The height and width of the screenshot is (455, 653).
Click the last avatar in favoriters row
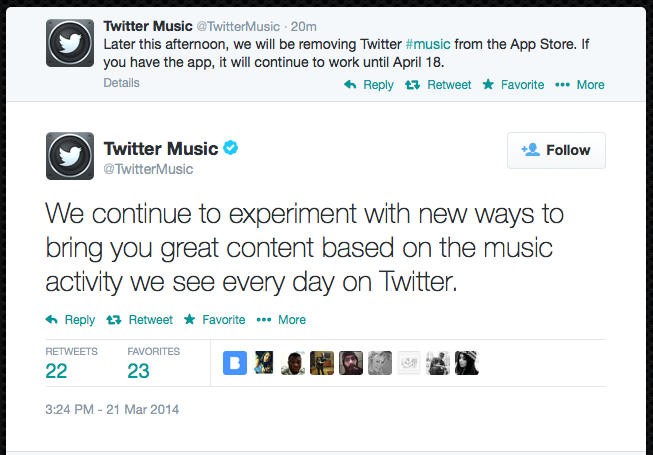click(x=467, y=363)
